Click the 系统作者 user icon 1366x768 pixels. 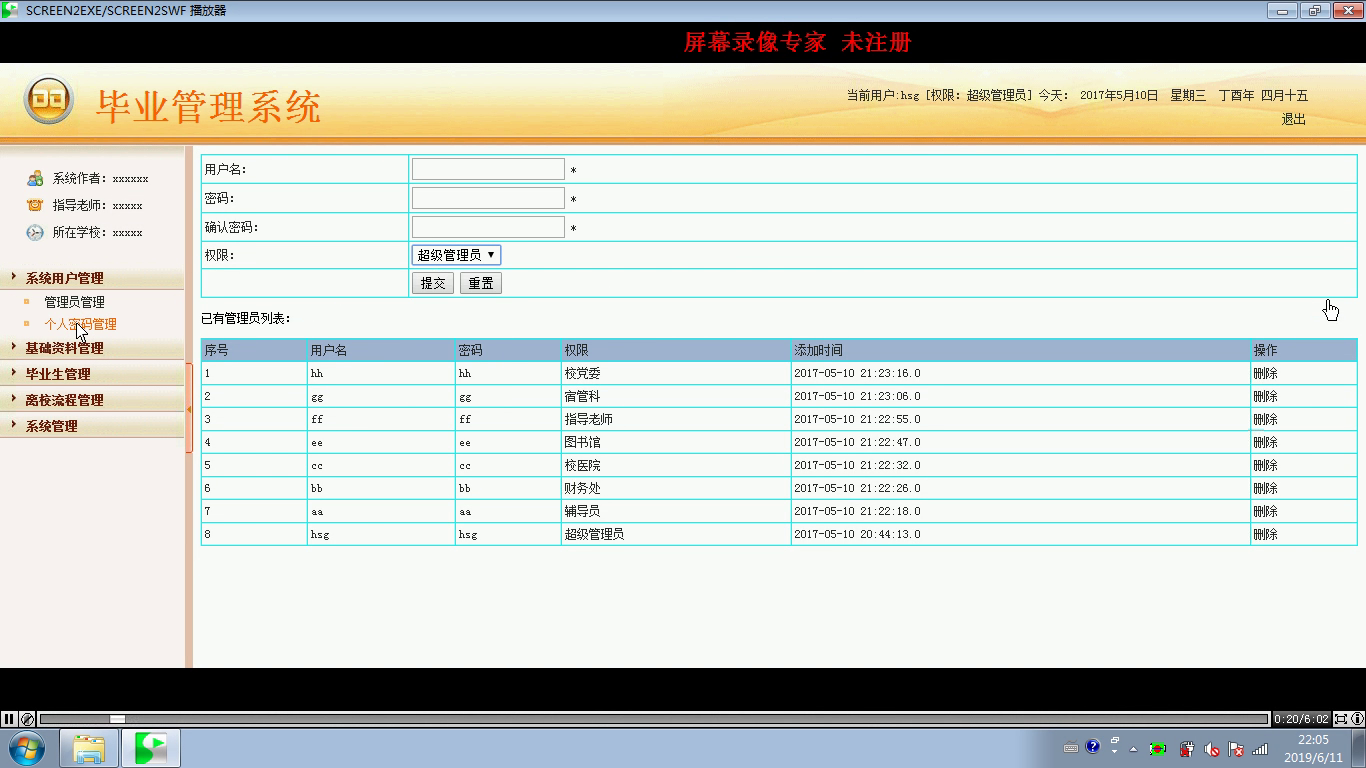35,178
